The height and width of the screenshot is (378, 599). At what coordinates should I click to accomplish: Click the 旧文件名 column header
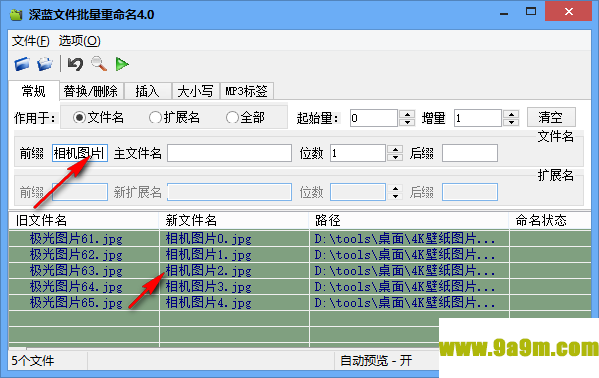[x=83, y=221]
